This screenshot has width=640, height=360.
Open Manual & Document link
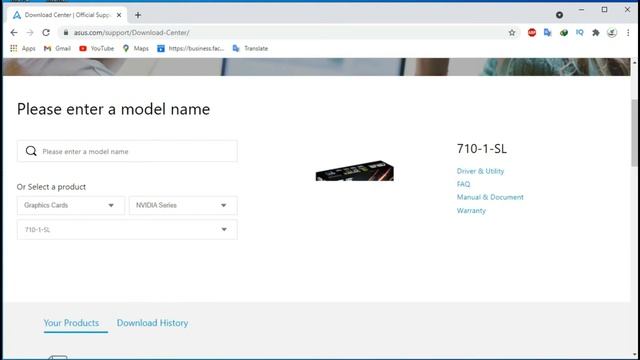(x=490, y=197)
